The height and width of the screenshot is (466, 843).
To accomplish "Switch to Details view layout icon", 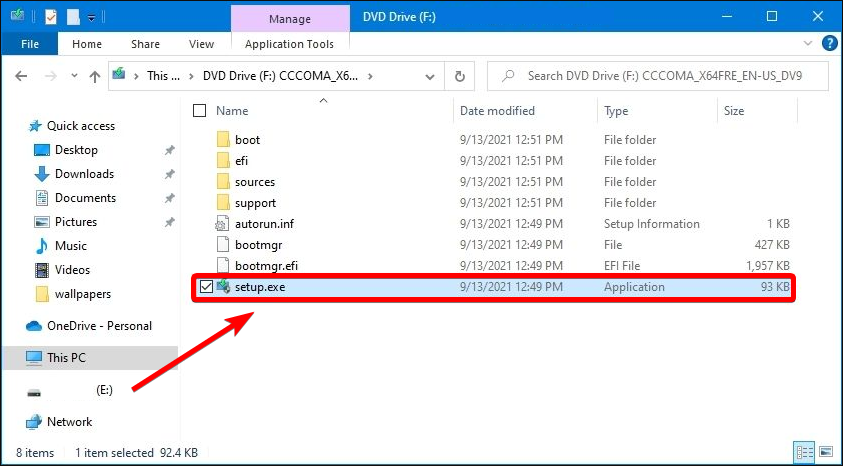I will (804, 453).
